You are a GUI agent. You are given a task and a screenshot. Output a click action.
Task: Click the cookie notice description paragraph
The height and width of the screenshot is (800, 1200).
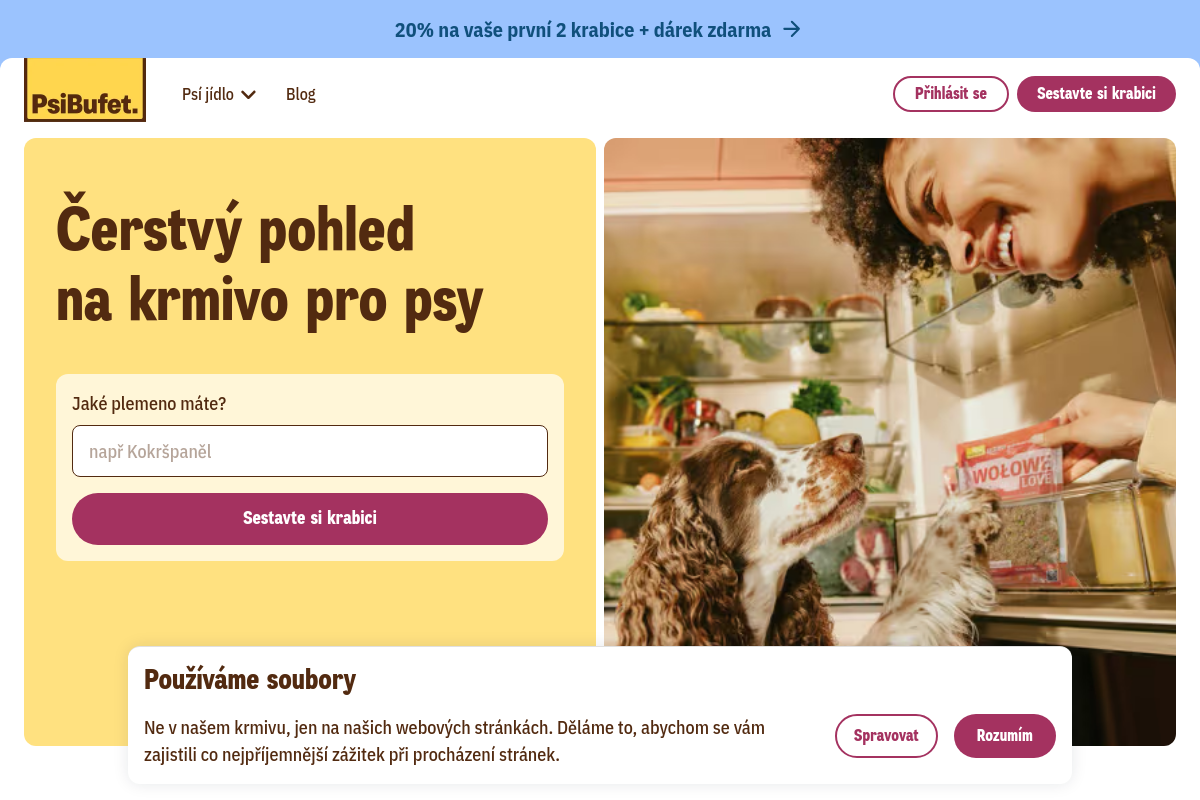pos(454,741)
